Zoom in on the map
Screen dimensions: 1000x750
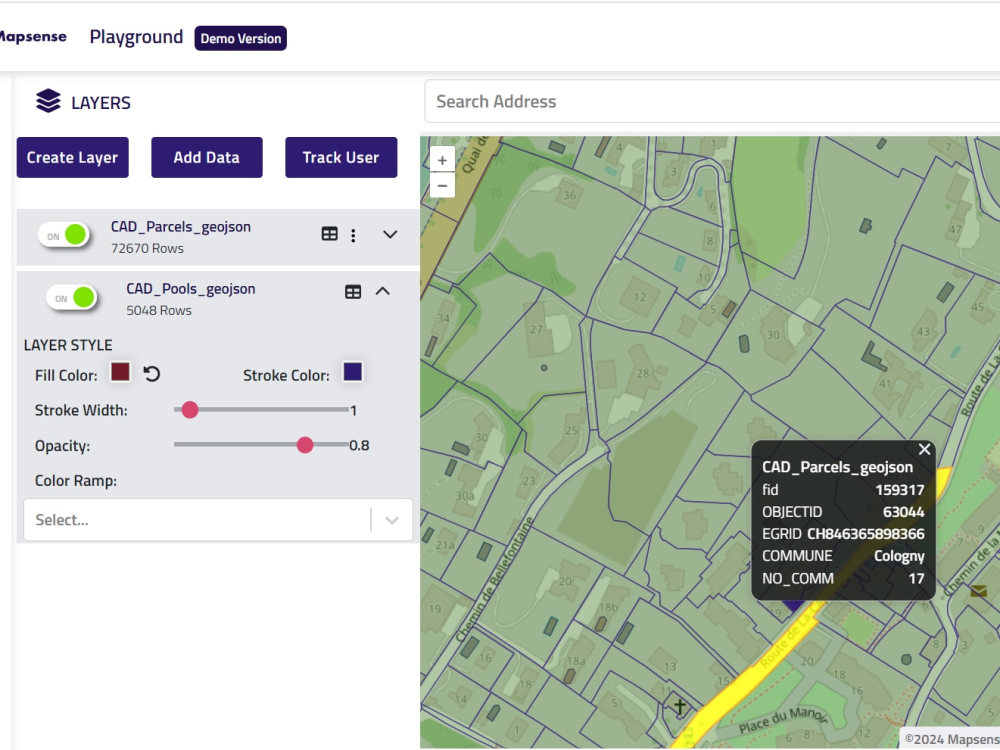(x=443, y=160)
